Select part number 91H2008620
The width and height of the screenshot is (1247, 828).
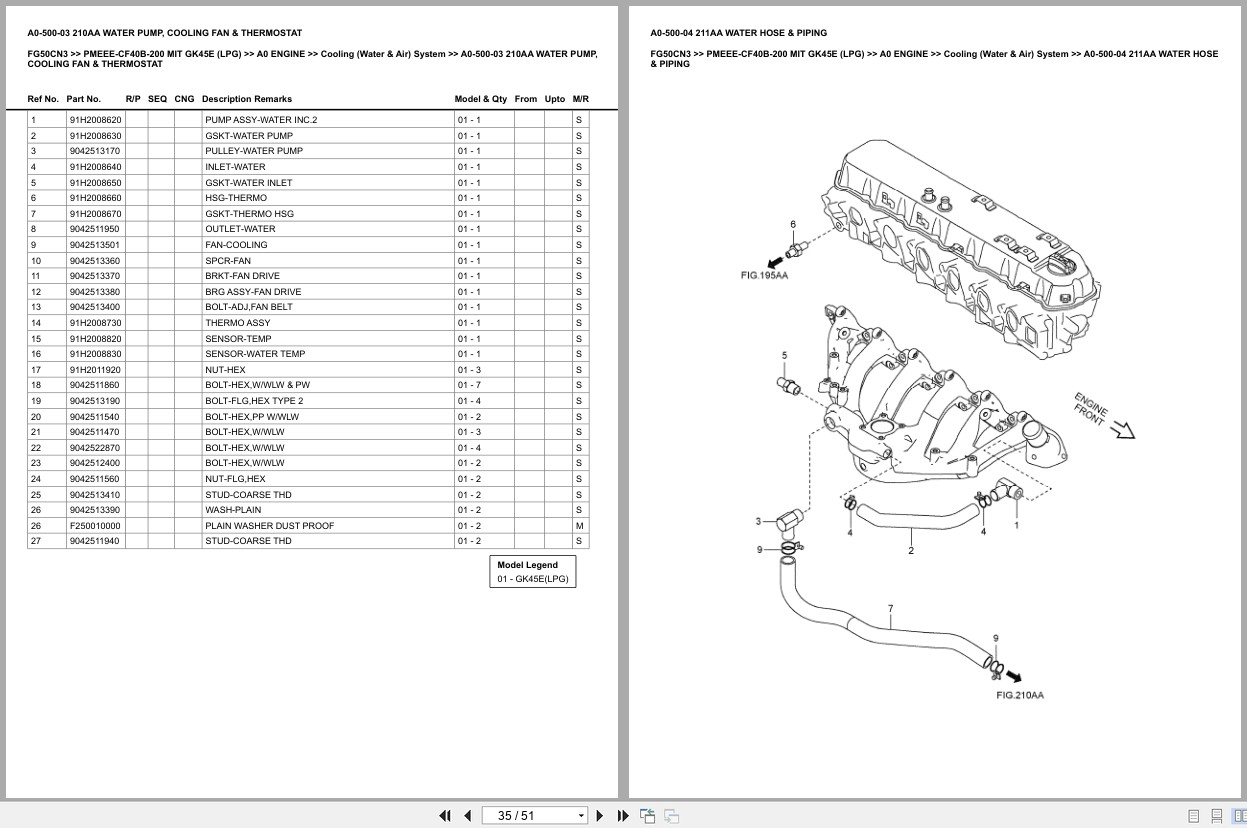click(x=95, y=120)
